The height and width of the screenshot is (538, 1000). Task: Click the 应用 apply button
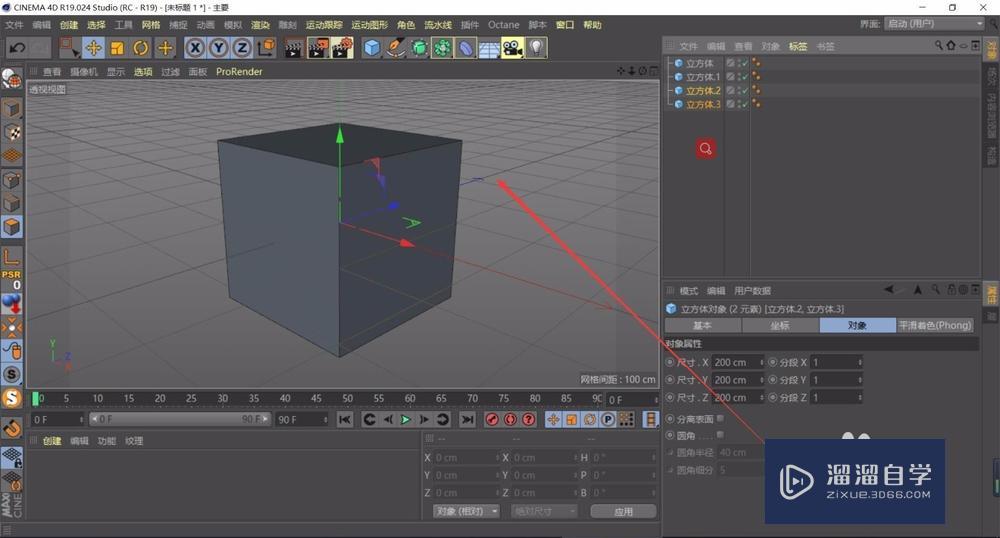tap(623, 511)
